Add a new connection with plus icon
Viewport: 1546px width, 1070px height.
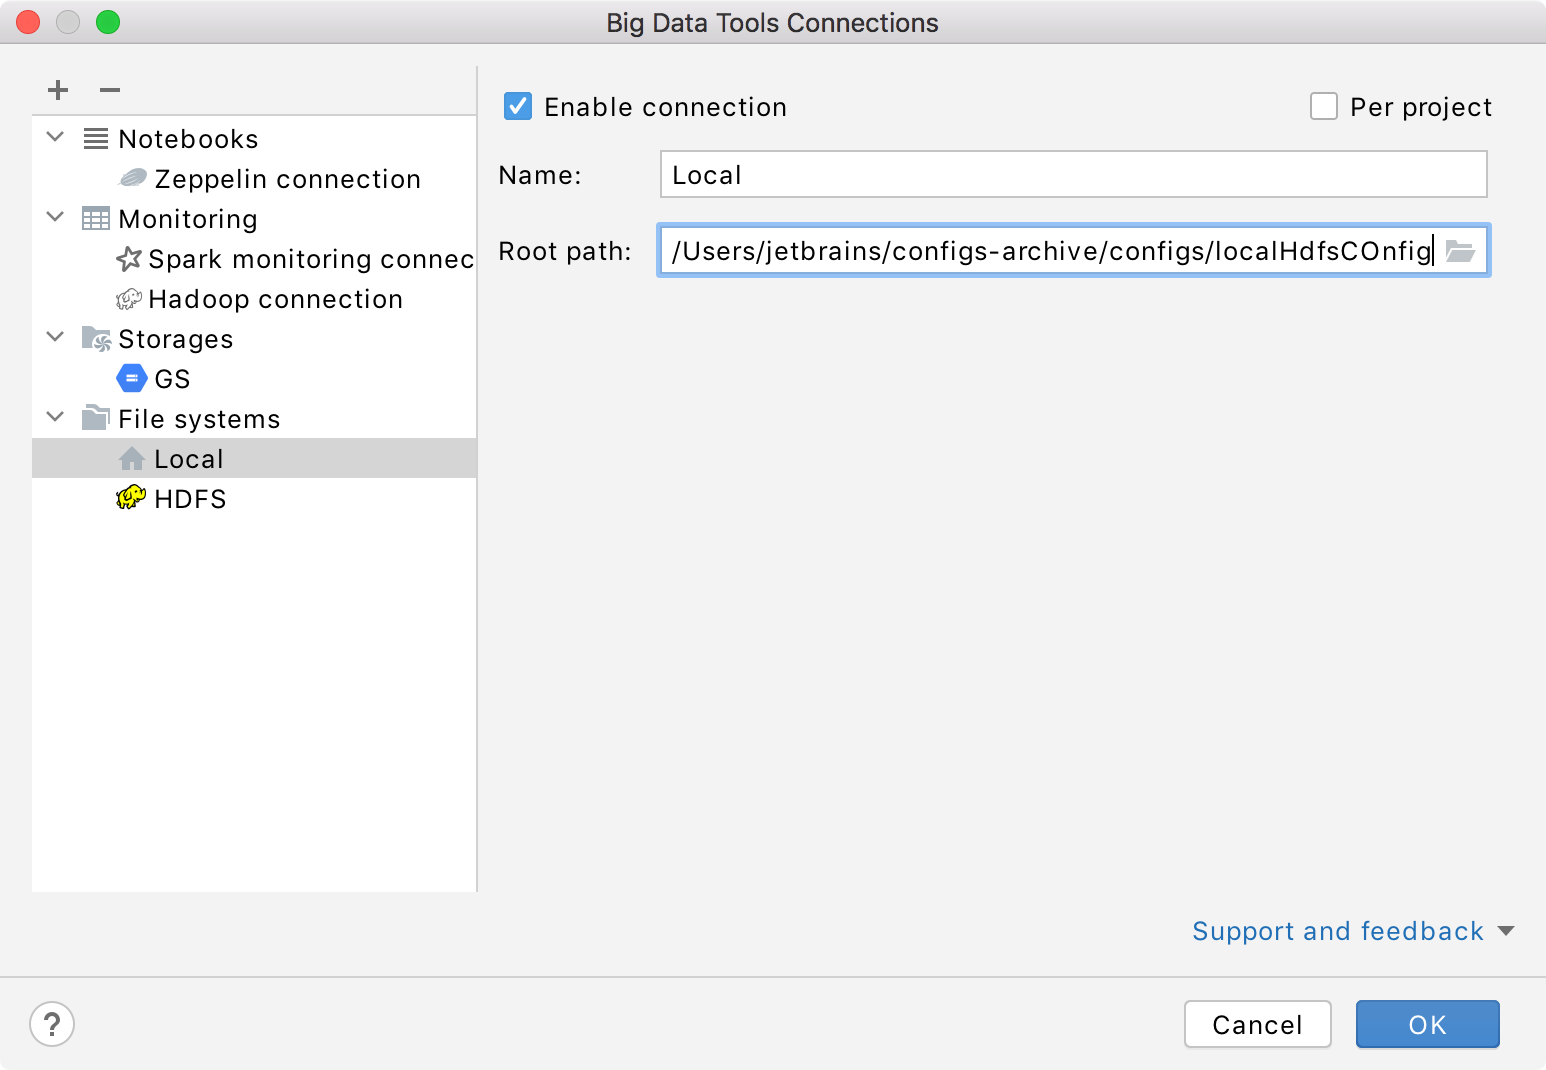[x=58, y=90]
